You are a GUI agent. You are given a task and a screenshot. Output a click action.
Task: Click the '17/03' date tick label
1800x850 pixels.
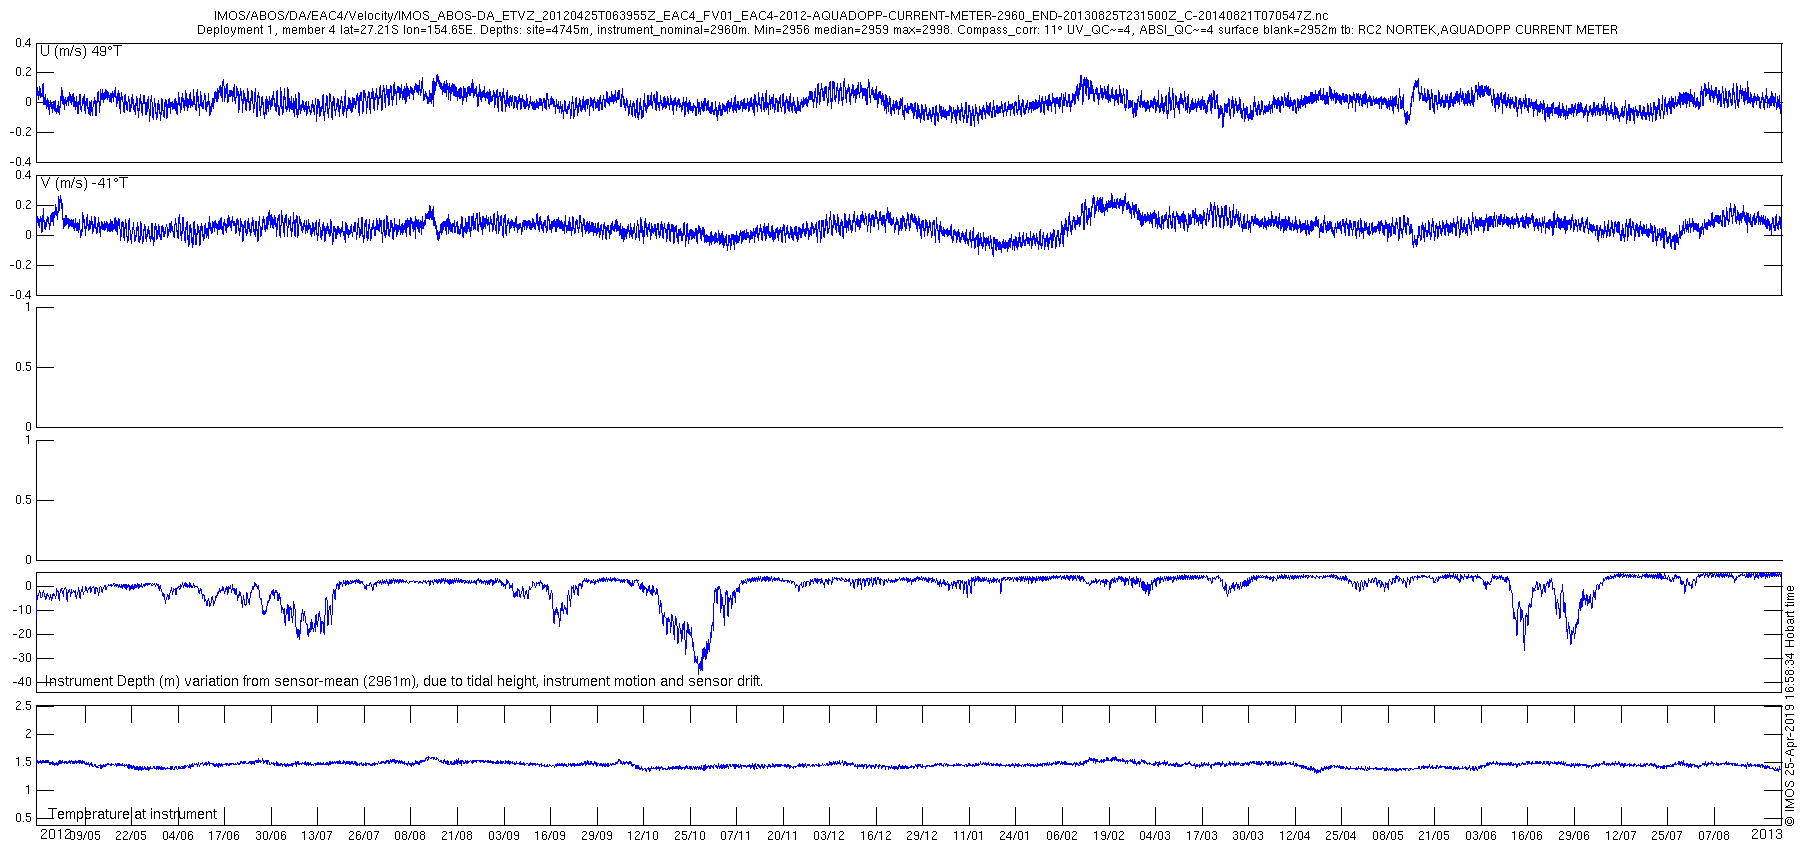[x=1202, y=836]
